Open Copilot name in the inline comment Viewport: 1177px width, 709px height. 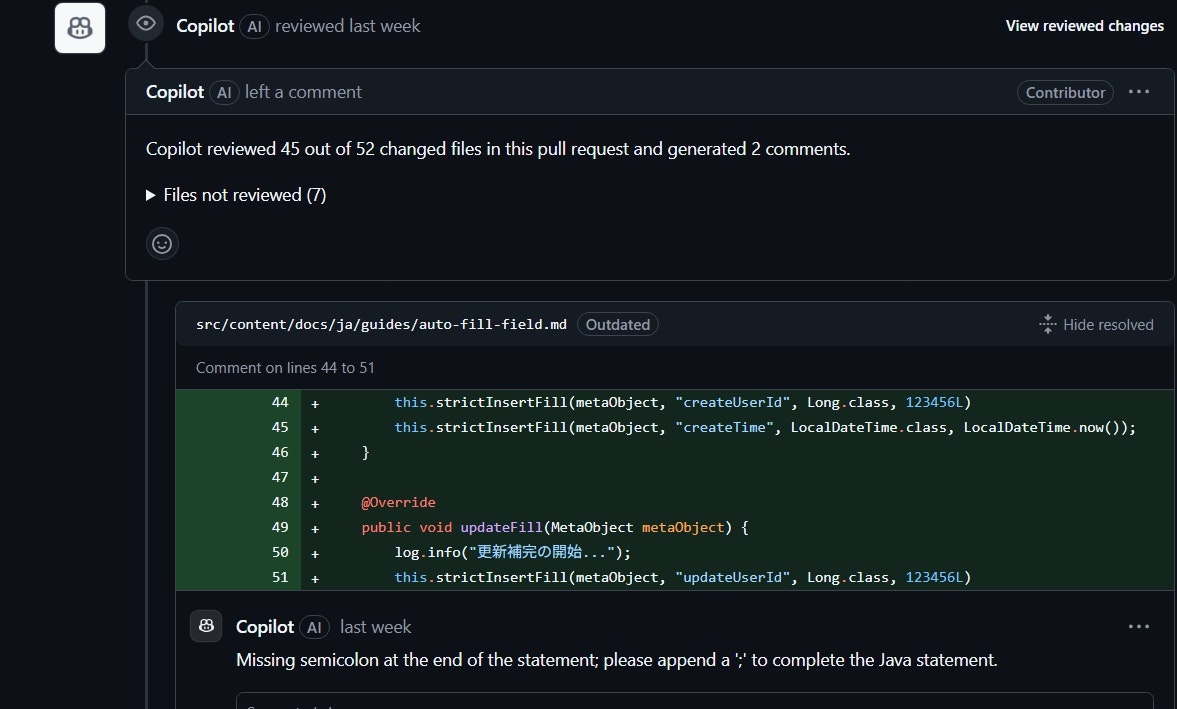[x=265, y=627]
